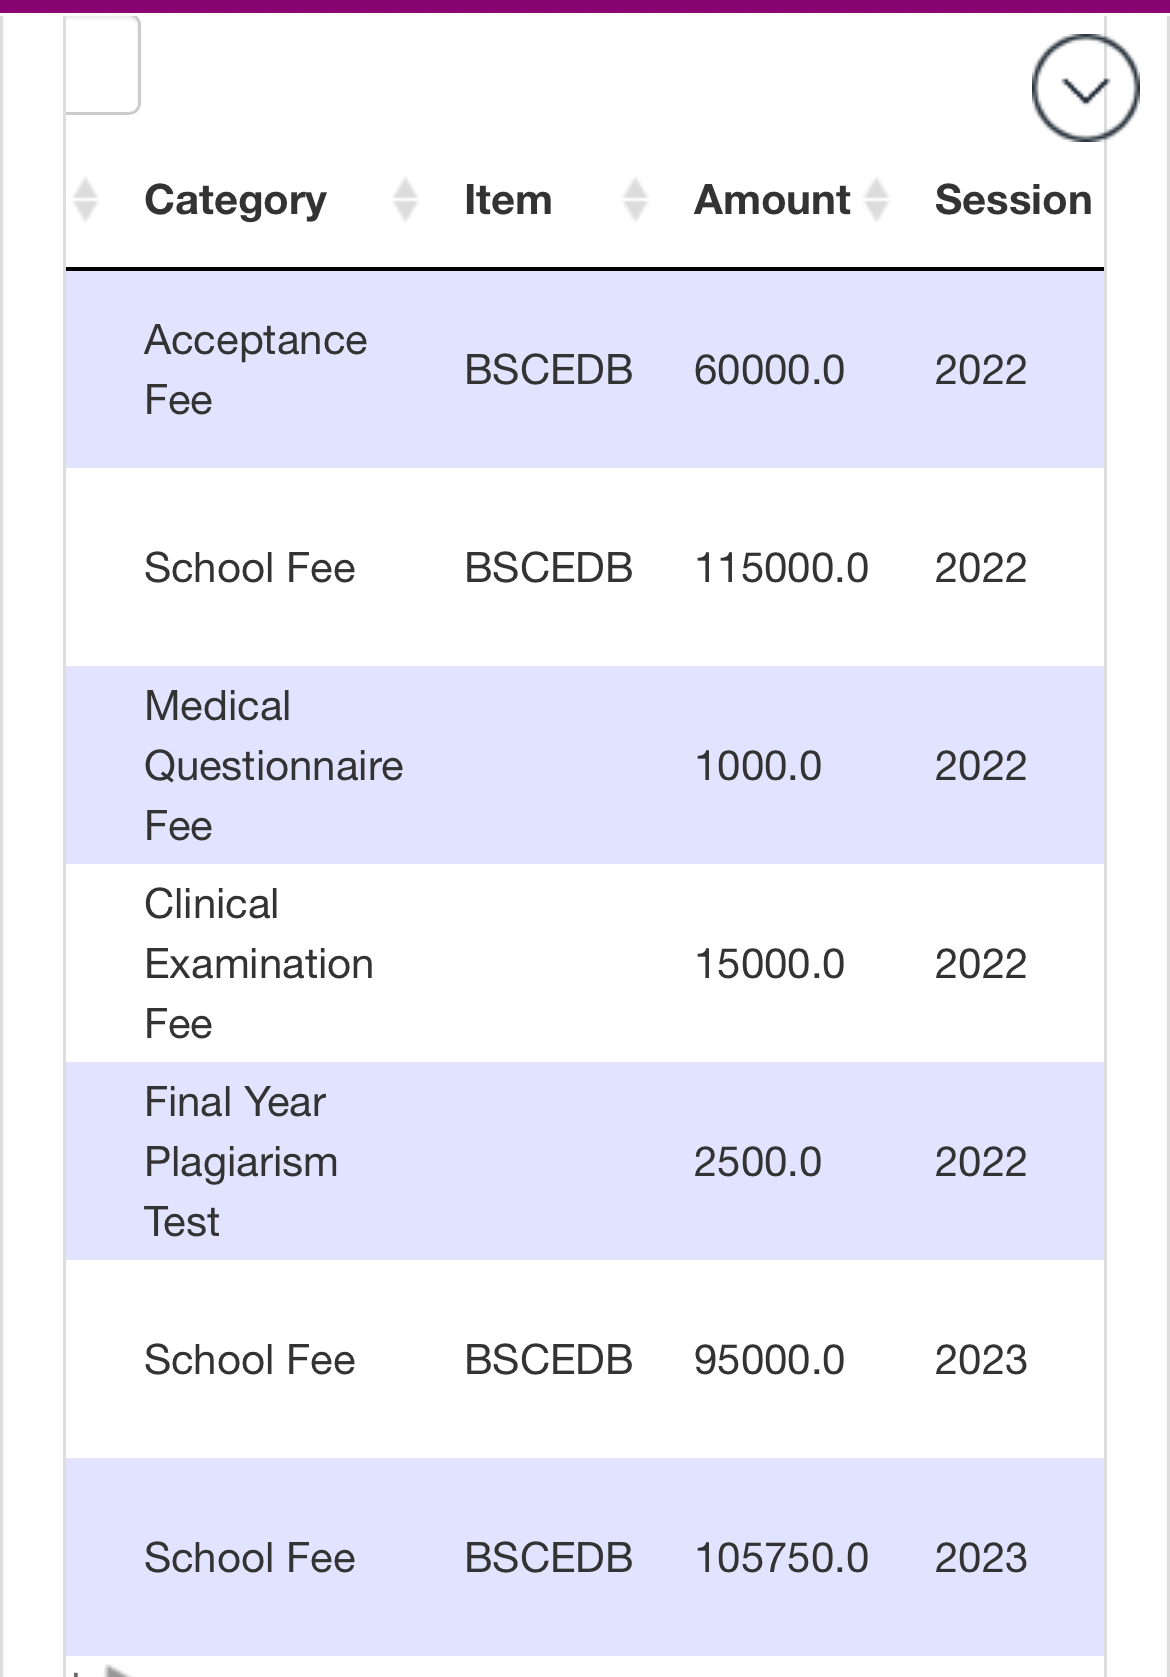Select the 95000.0 School Fee row
1170x1677 pixels.
click(585, 1360)
